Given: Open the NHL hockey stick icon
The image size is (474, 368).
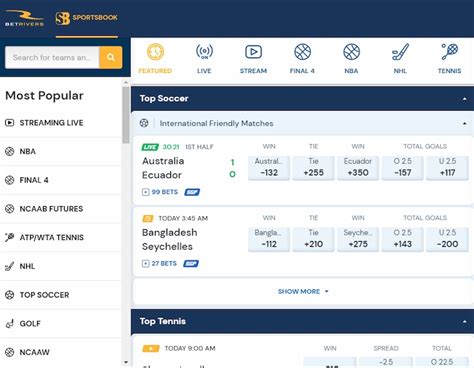Looking at the screenshot, I should [400, 52].
